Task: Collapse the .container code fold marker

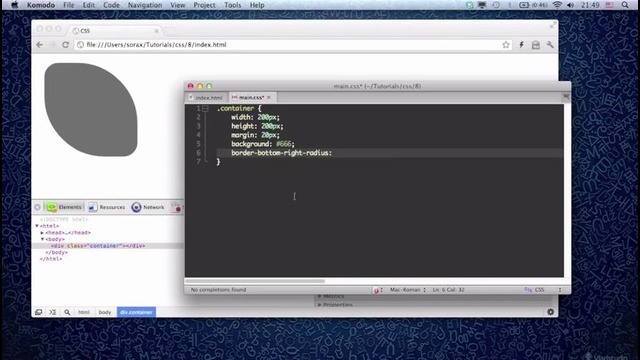Action: click(205, 109)
